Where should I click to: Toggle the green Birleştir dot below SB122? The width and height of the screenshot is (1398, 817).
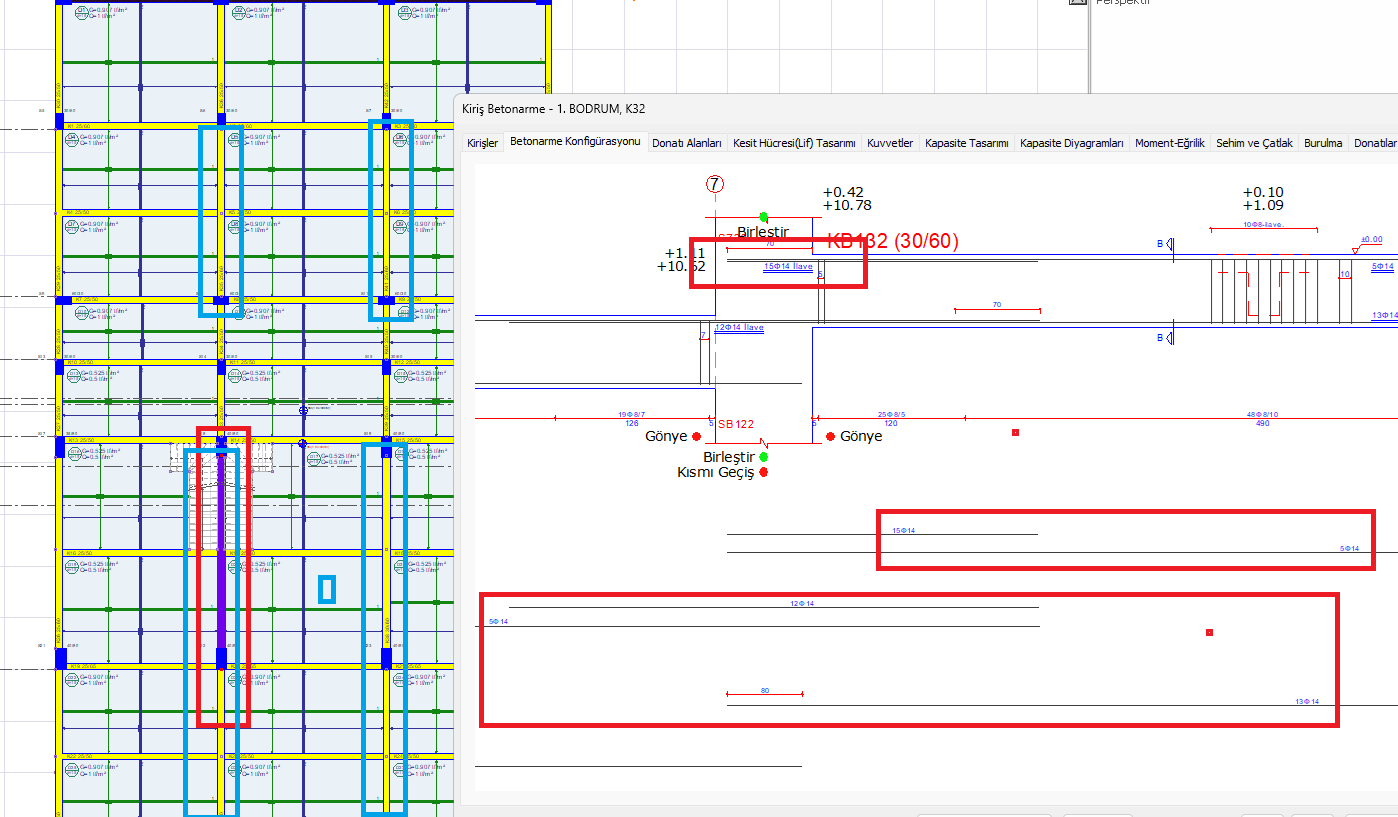pos(764,457)
